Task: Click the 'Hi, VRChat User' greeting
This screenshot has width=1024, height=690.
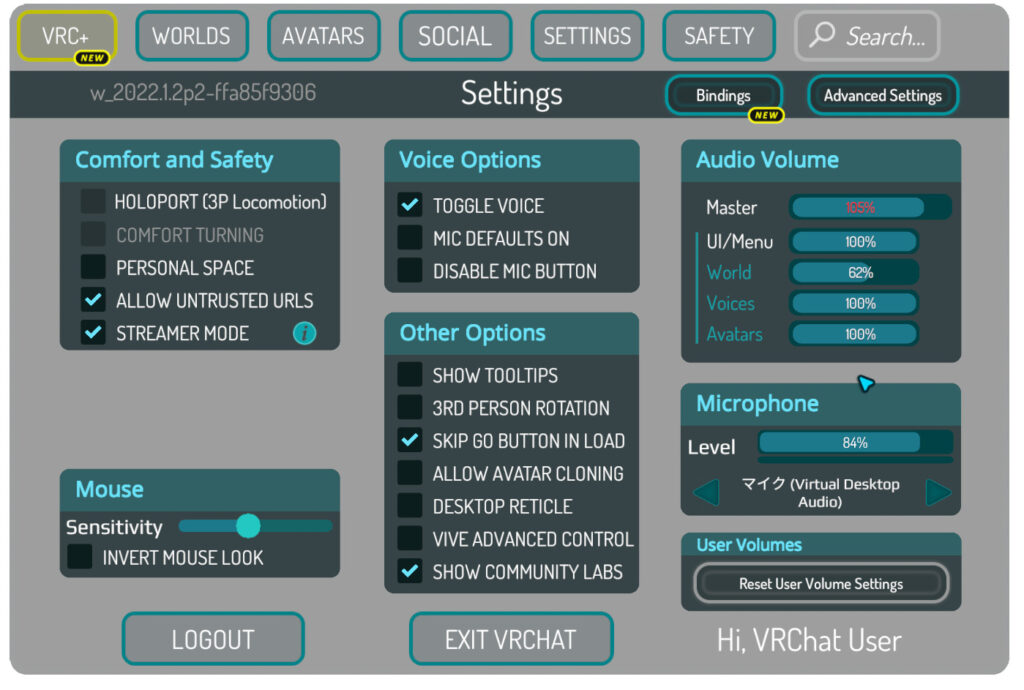Action: click(809, 640)
